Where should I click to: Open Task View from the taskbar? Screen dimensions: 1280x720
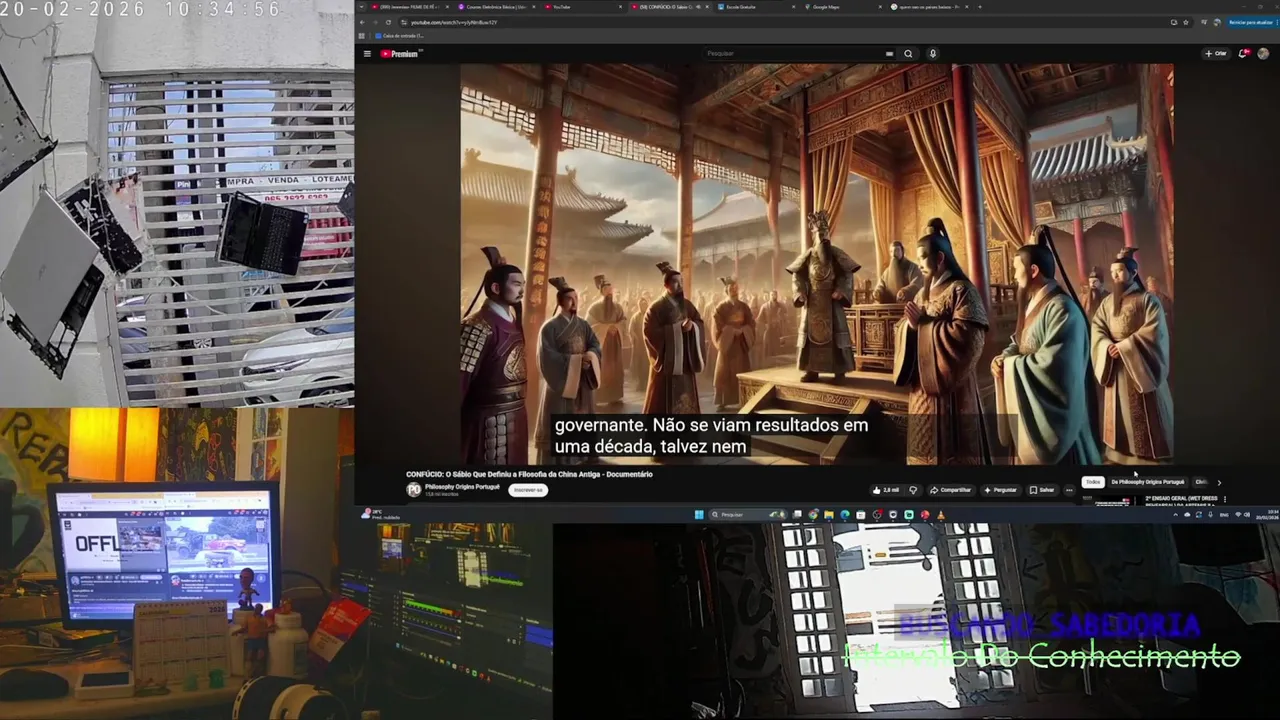point(797,515)
